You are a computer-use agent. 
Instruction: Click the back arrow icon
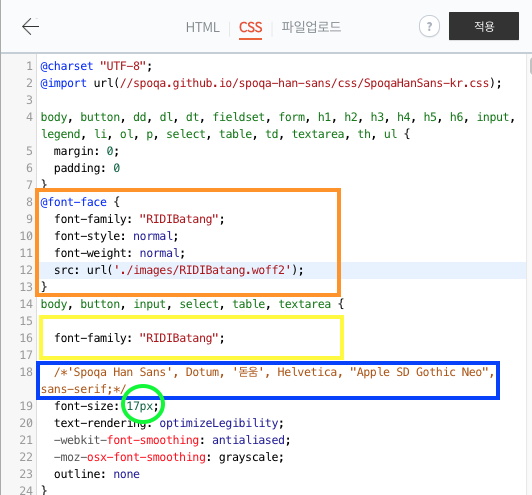31,26
